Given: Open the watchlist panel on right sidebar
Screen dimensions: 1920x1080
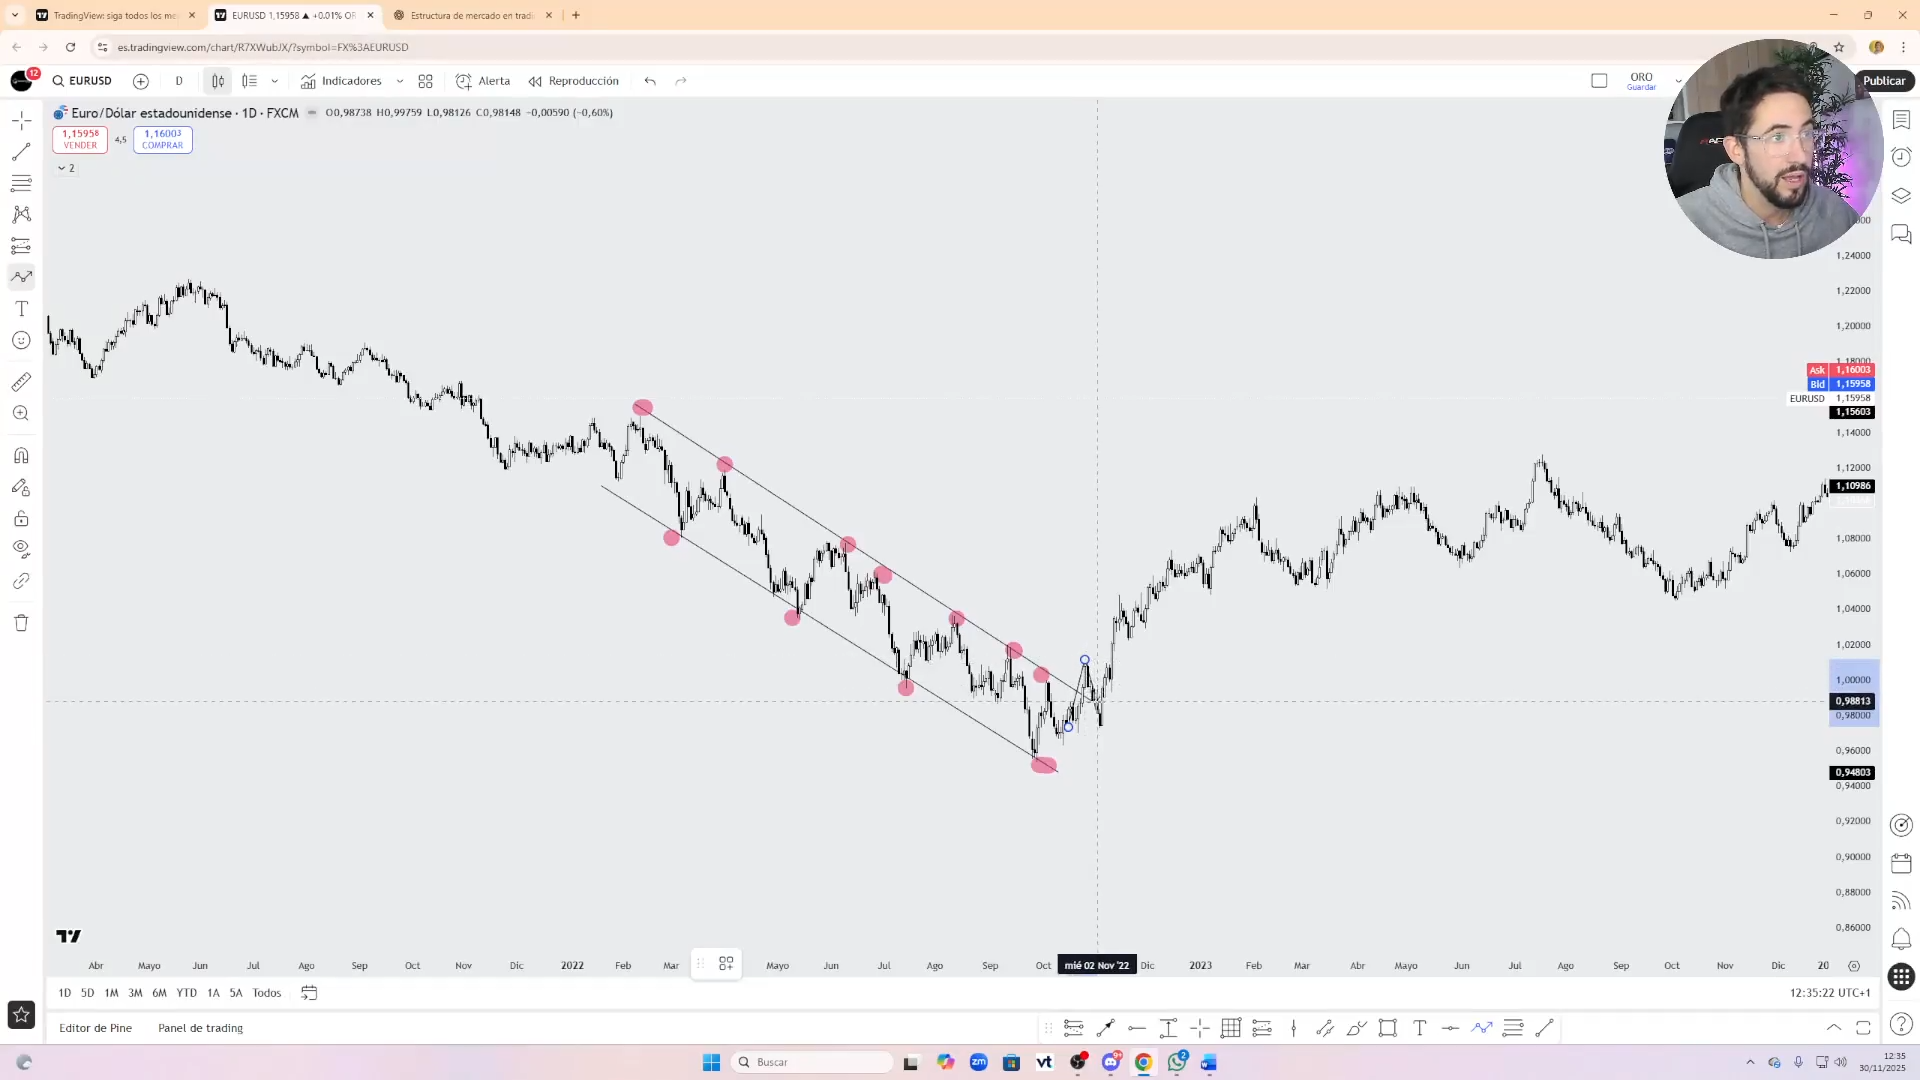Looking at the screenshot, I should (x=1901, y=120).
